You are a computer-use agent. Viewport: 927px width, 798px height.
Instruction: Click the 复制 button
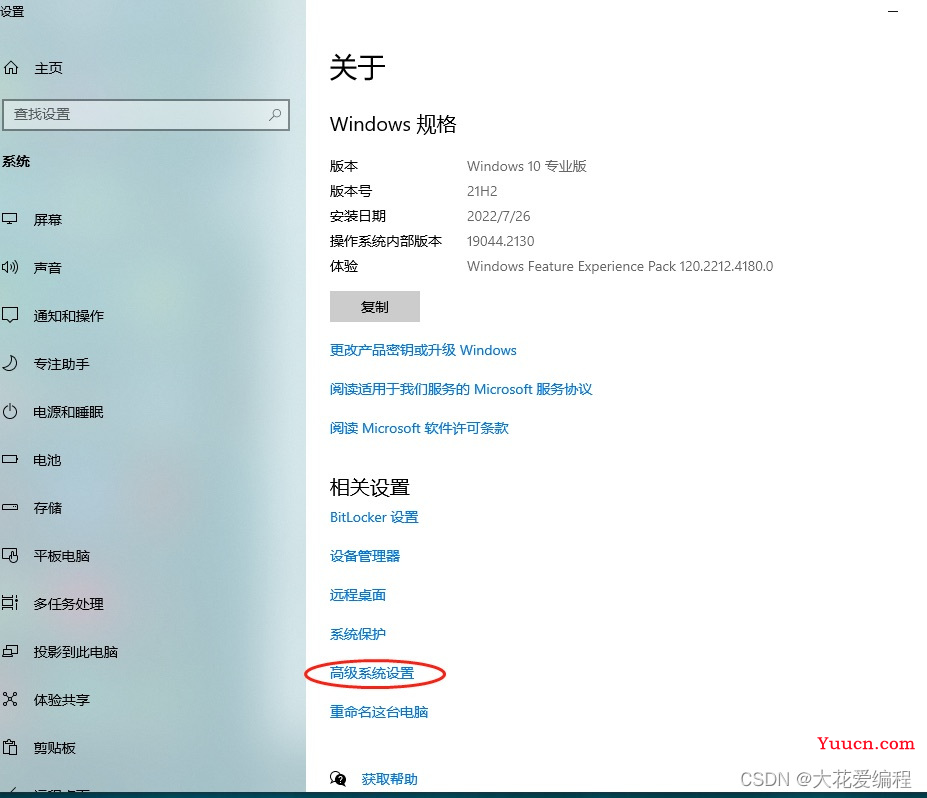pyautogui.click(x=375, y=306)
